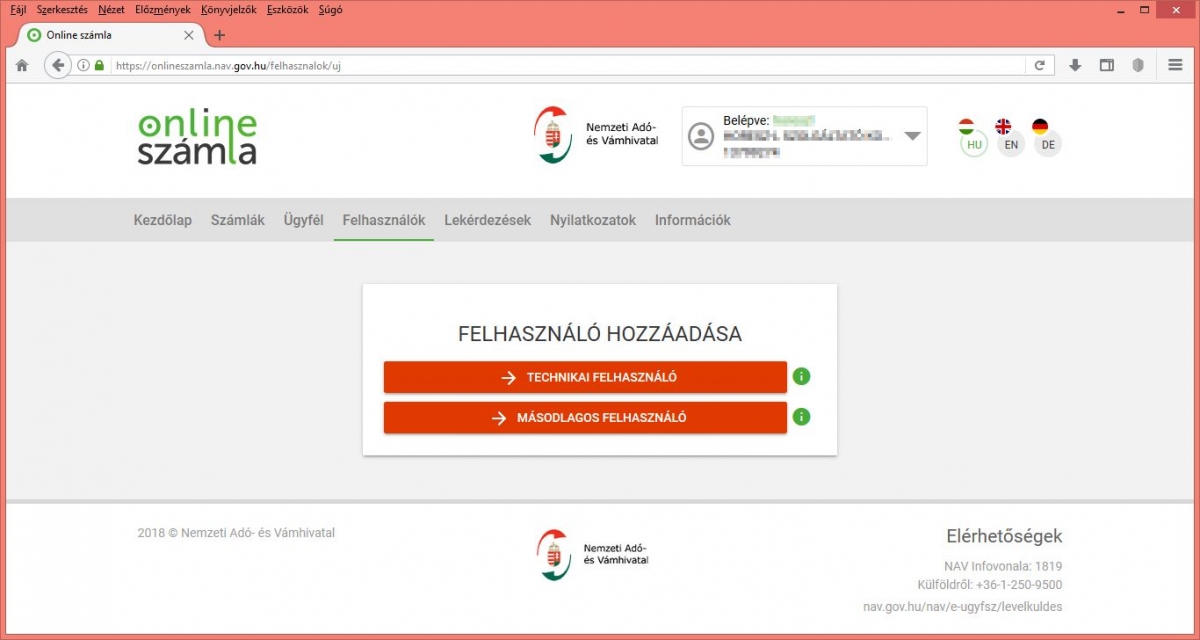This screenshot has width=1200, height=640.
Task: Switch language to German flag
Action: tap(1047, 136)
